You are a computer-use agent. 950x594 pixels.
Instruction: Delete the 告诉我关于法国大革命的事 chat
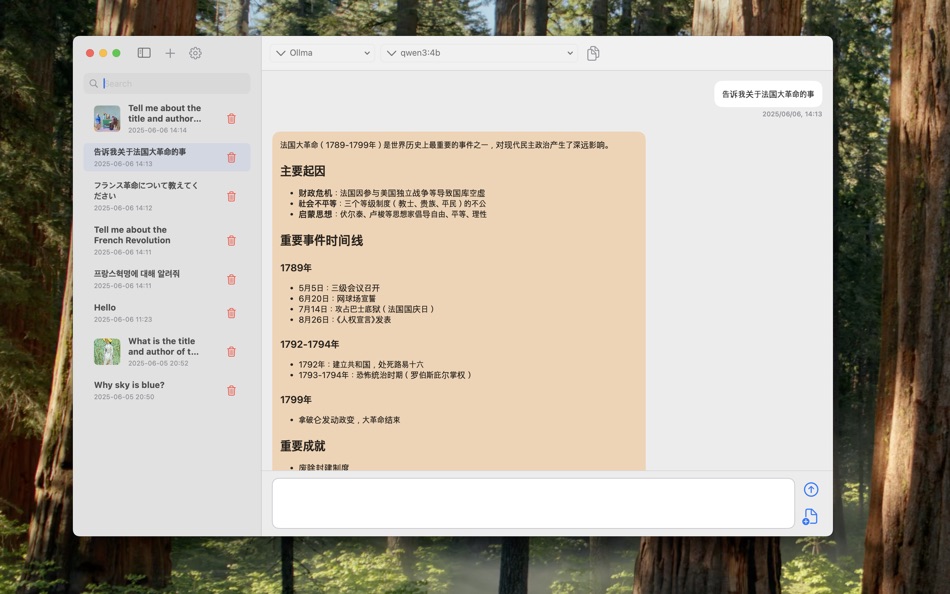(x=231, y=157)
